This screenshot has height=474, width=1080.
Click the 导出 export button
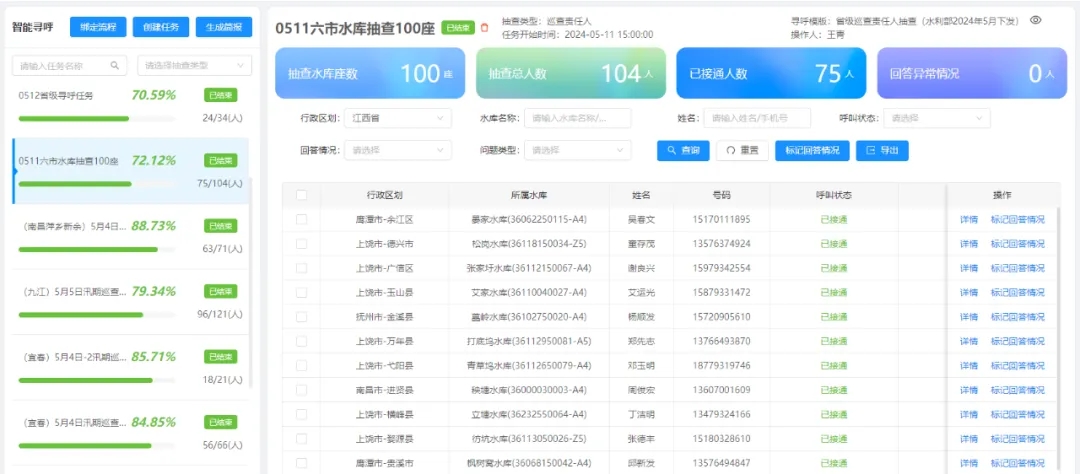[x=882, y=151]
